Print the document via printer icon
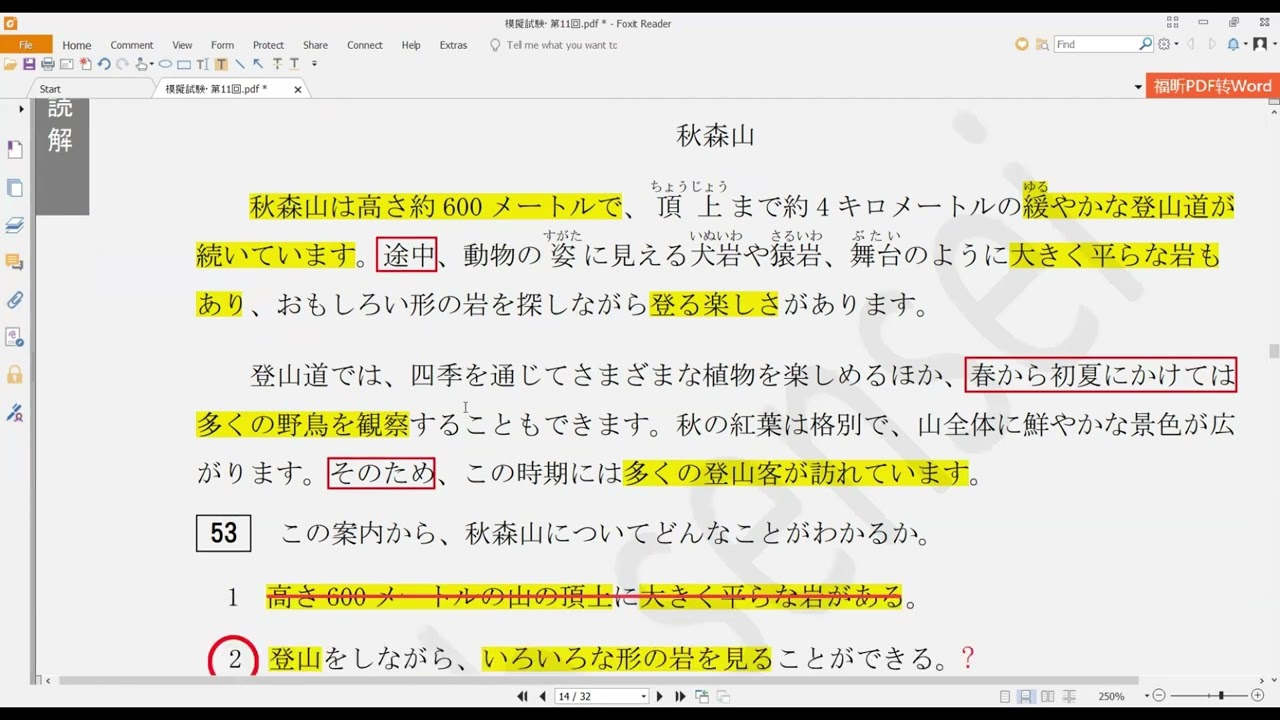This screenshot has width=1280, height=720. coord(48,64)
